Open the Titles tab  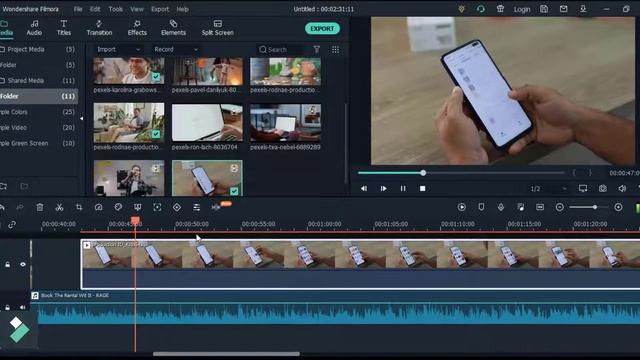[x=64, y=28]
